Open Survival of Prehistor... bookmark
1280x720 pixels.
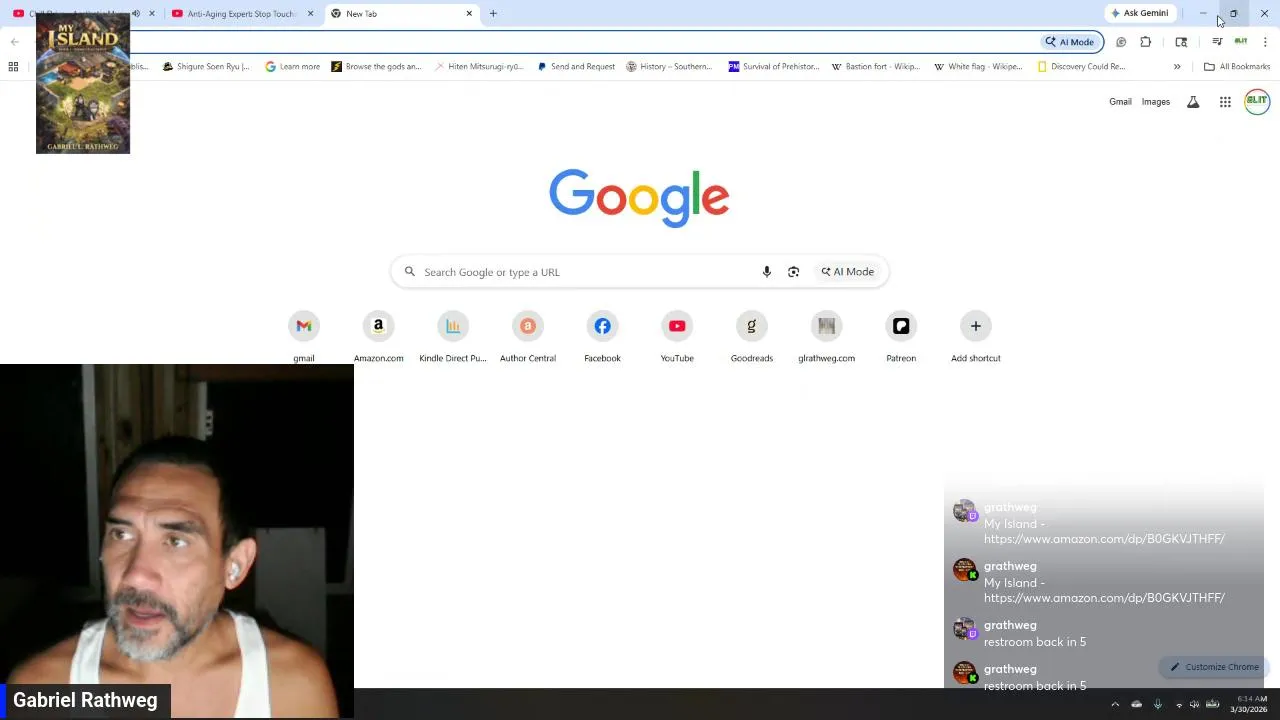pyautogui.click(x=774, y=67)
